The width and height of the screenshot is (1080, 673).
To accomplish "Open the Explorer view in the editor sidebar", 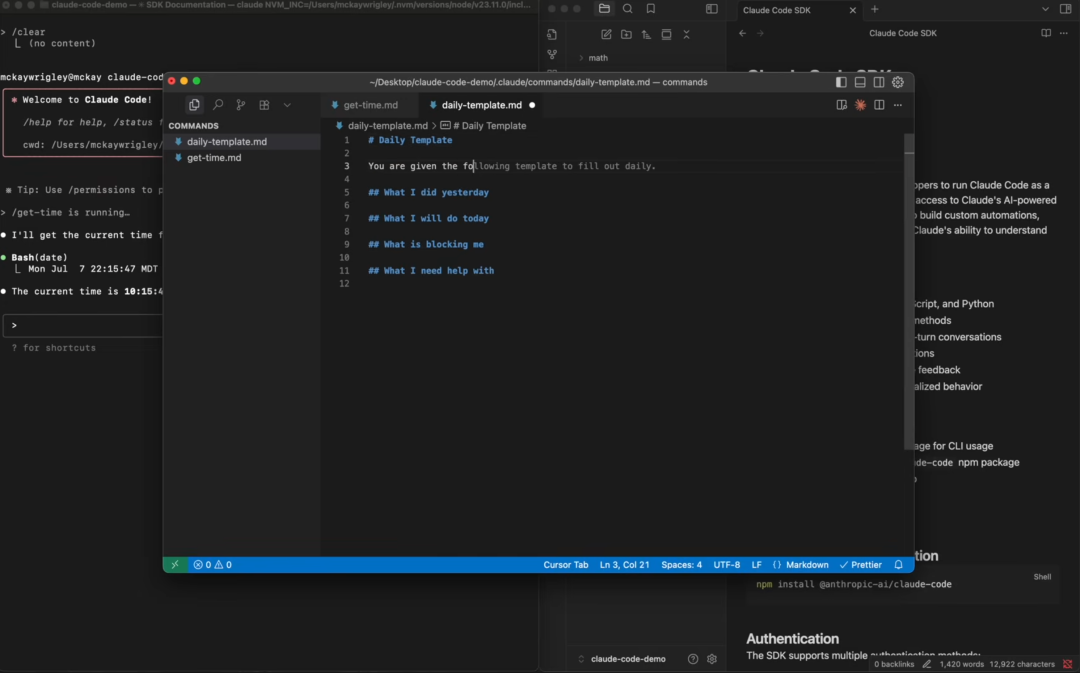I will click(x=194, y=105).
